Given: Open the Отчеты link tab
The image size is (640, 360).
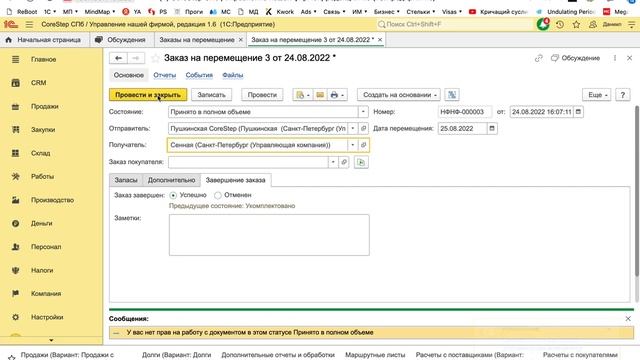Looking at the screenshot, I should click(164, 75).
